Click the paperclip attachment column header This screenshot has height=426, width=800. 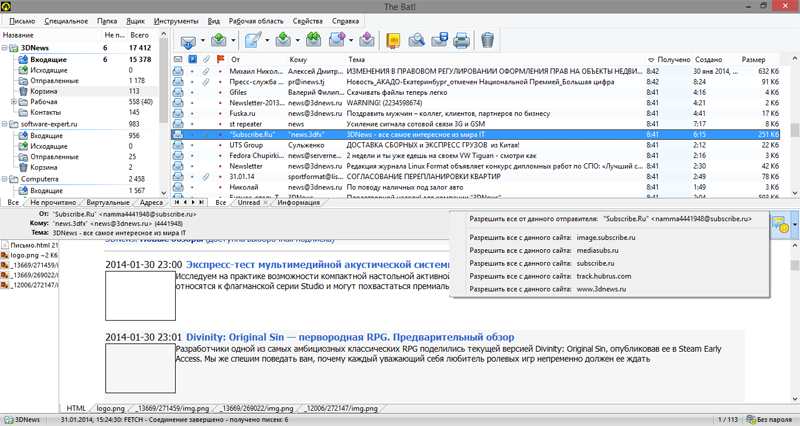click(206, 59)
